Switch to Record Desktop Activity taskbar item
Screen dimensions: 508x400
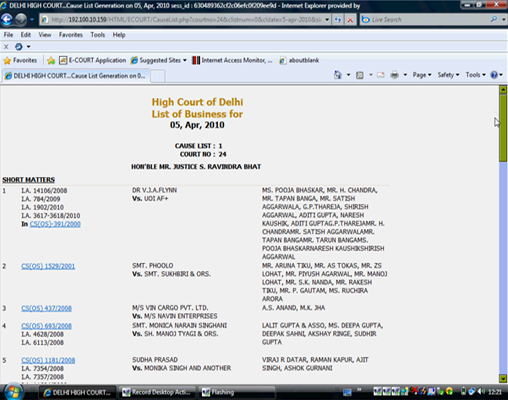click(x=158, y=392)
